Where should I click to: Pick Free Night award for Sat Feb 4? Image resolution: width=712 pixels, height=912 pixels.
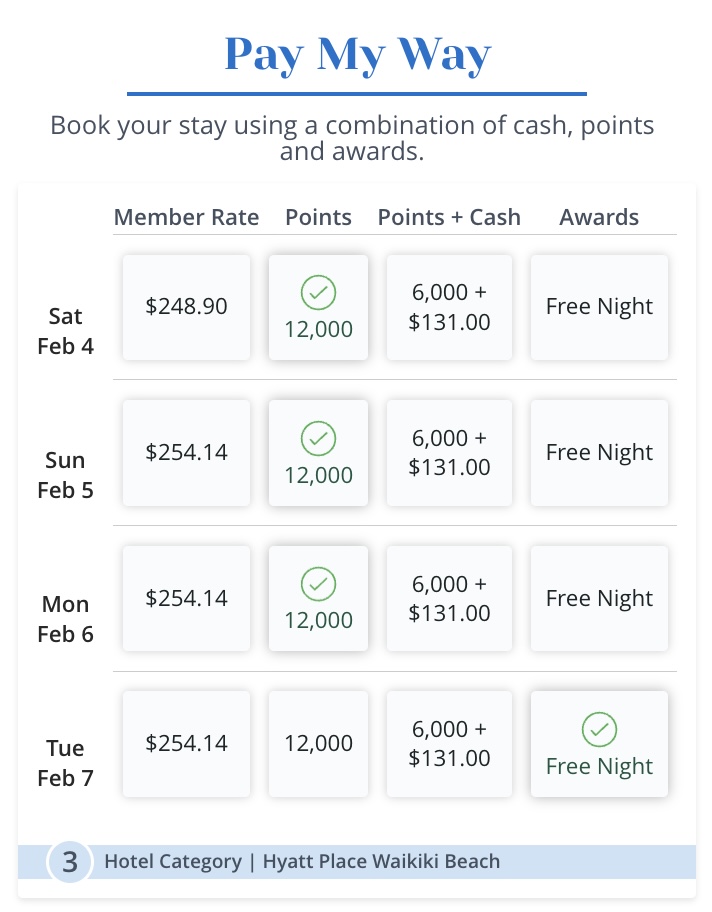[599, 307]
